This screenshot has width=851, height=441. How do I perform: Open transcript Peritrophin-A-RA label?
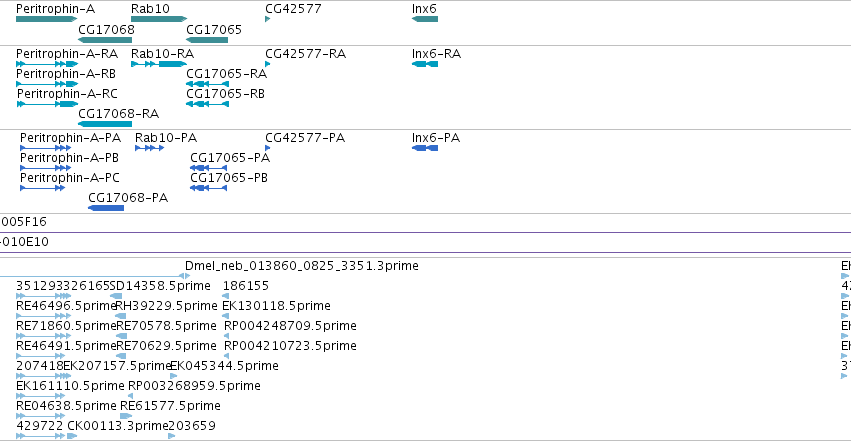pyautogui.click(x=67, y=54)
